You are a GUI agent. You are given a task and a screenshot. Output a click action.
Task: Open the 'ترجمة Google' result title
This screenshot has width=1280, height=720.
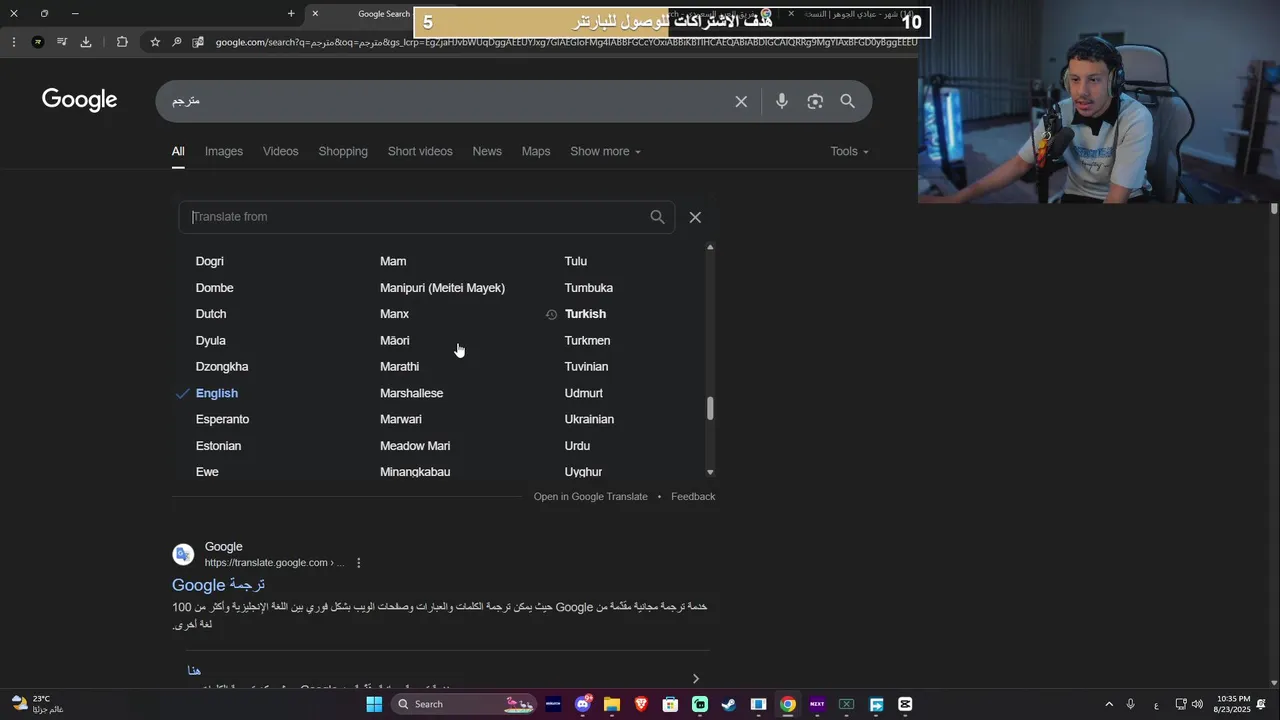pos(218,585)
